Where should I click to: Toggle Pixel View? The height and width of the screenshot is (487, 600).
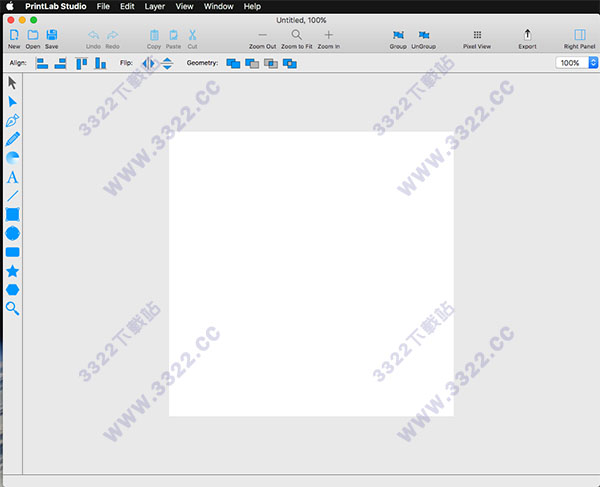[477, 39]
